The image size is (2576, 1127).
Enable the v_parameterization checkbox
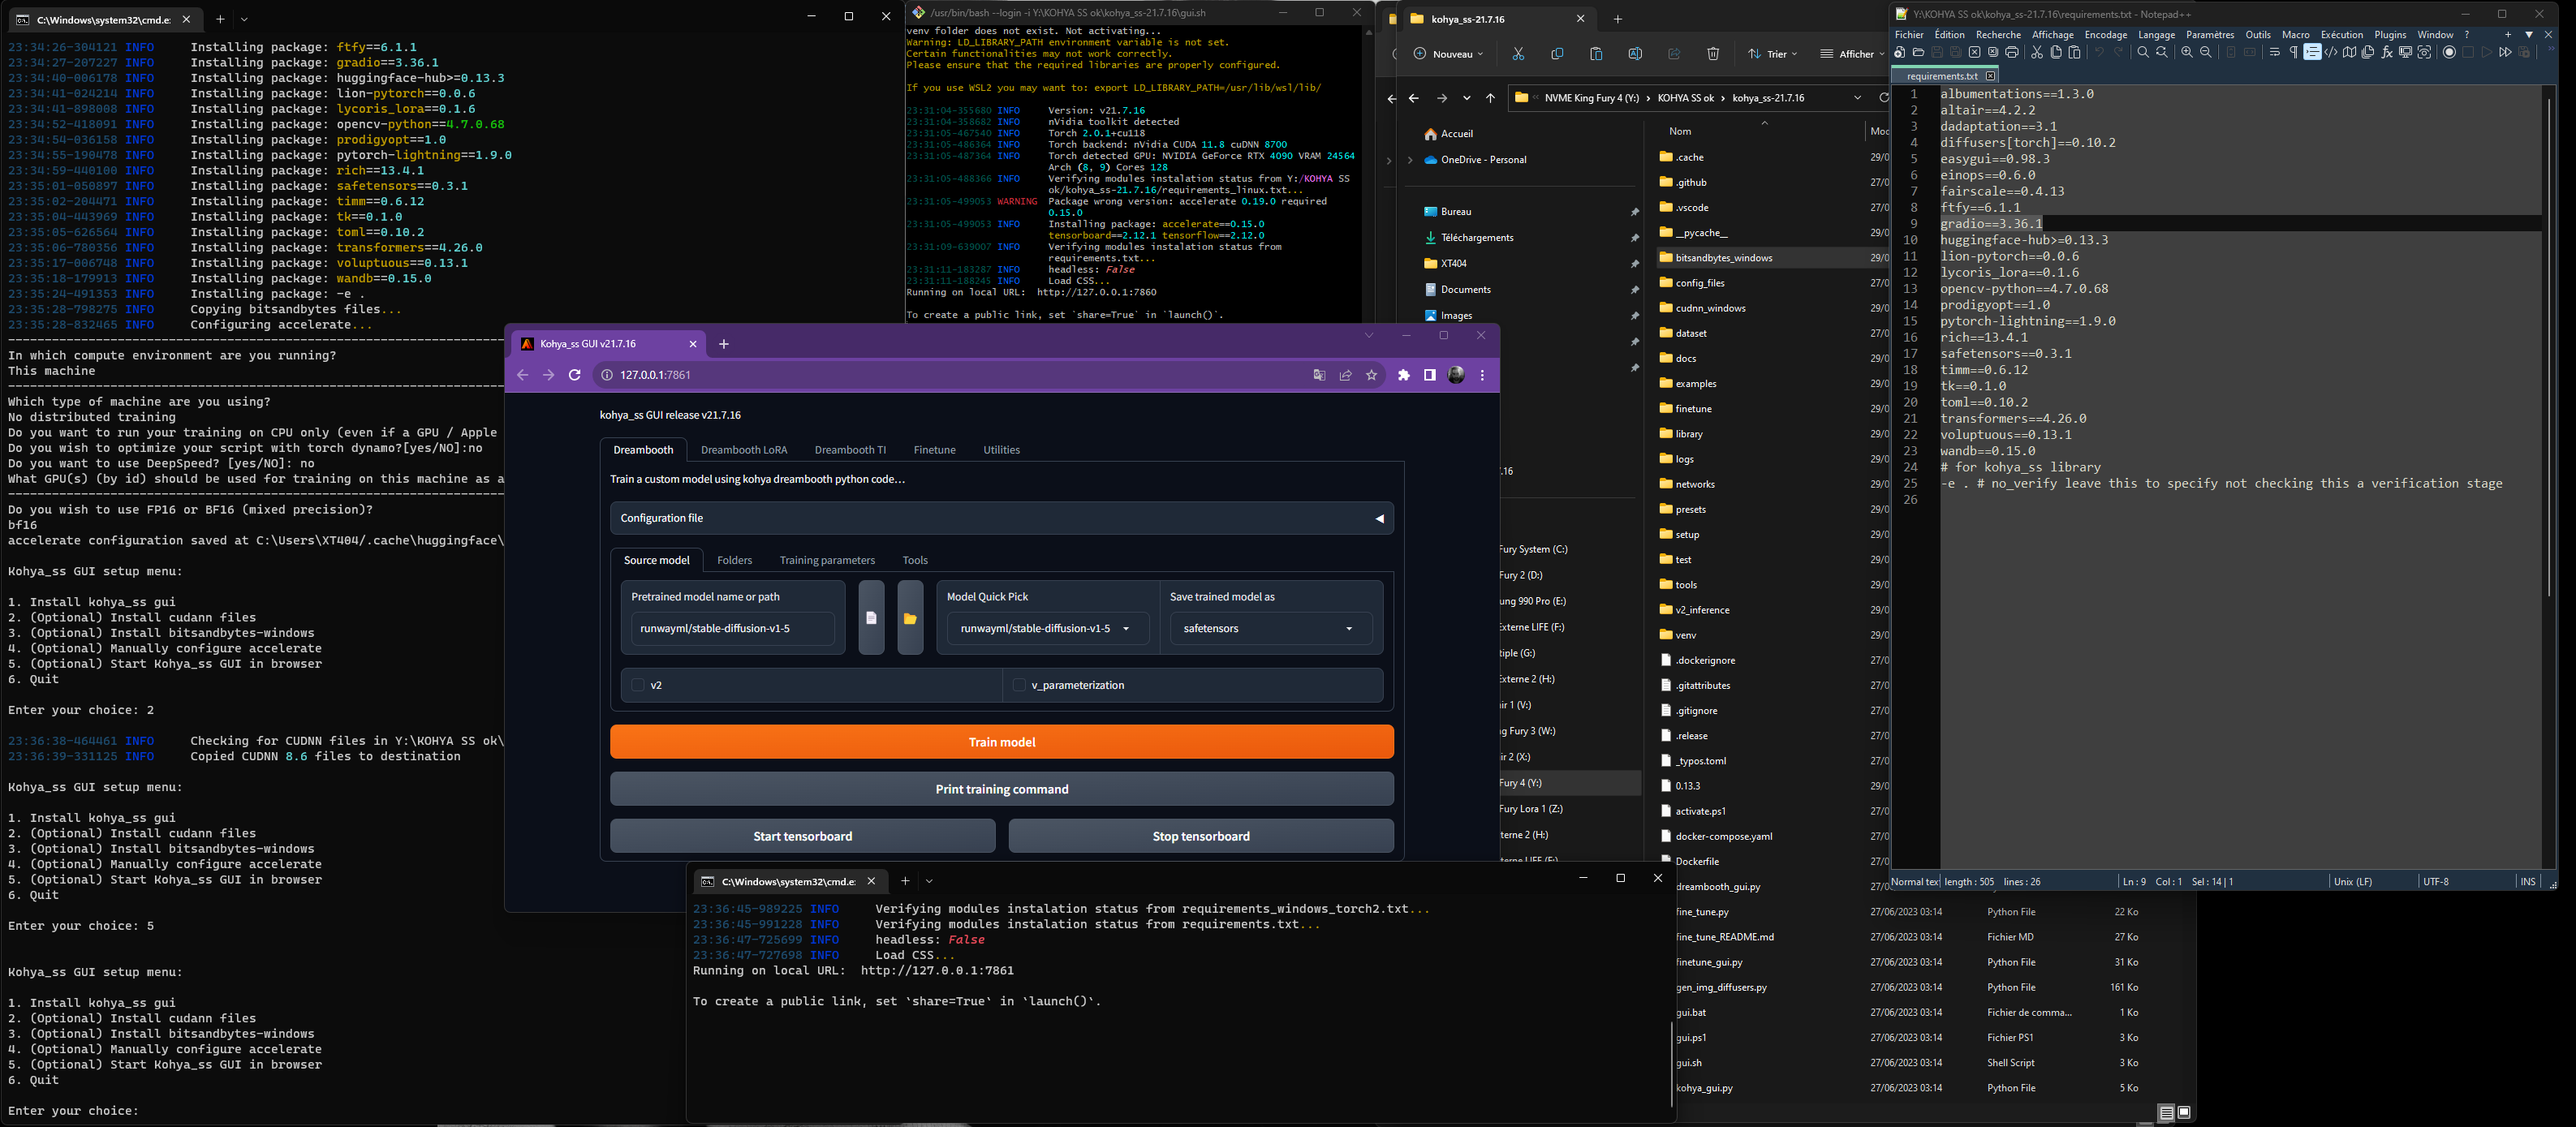coord(1017,685)
